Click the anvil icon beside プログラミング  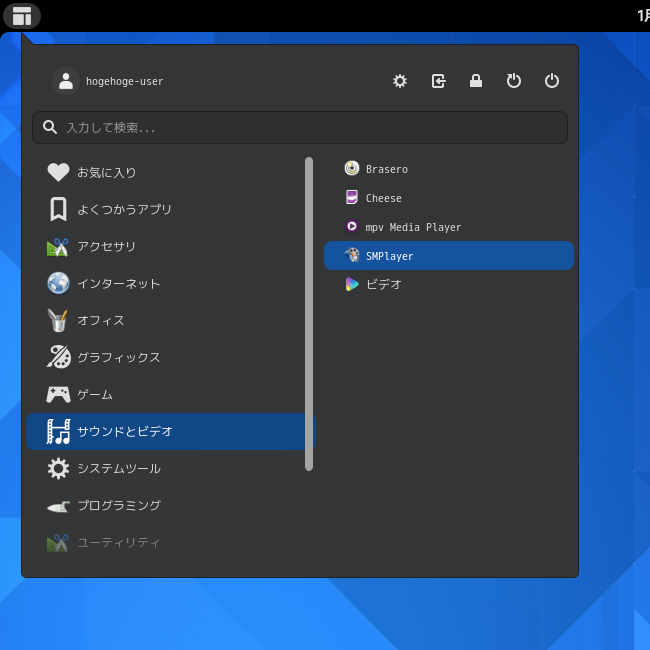click(x=58, y=507)
